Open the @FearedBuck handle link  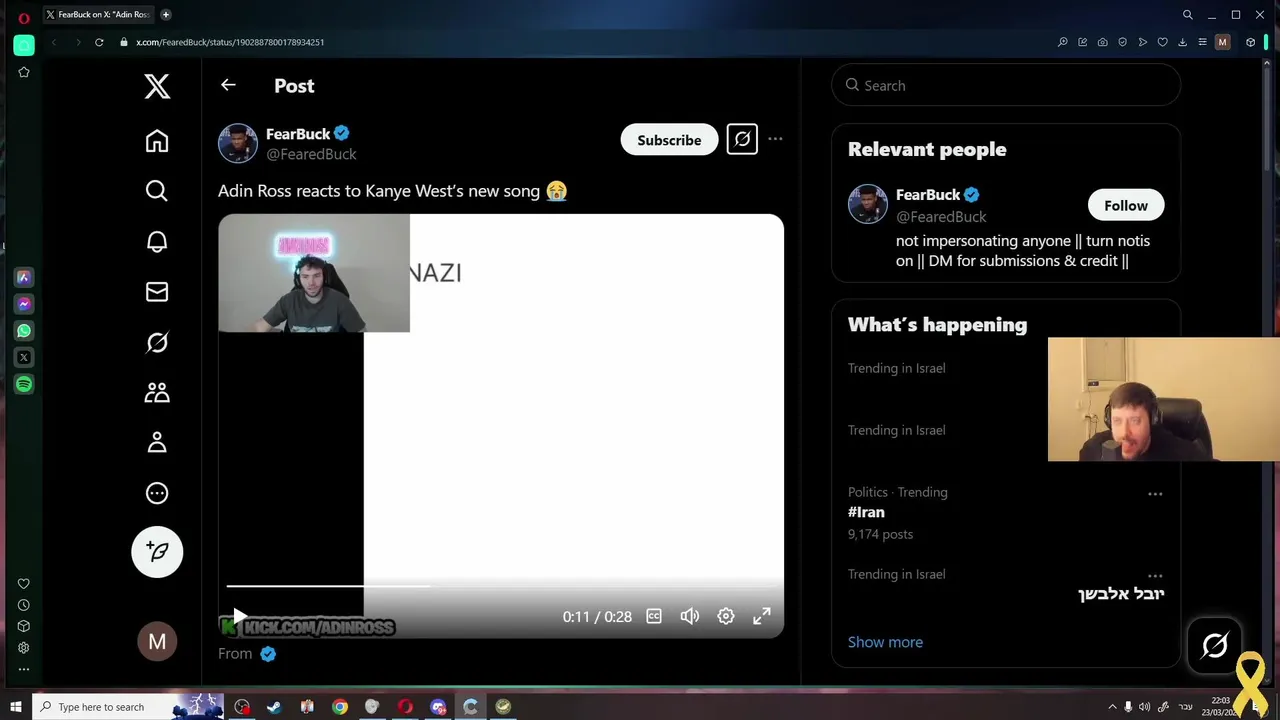point(311,154)
